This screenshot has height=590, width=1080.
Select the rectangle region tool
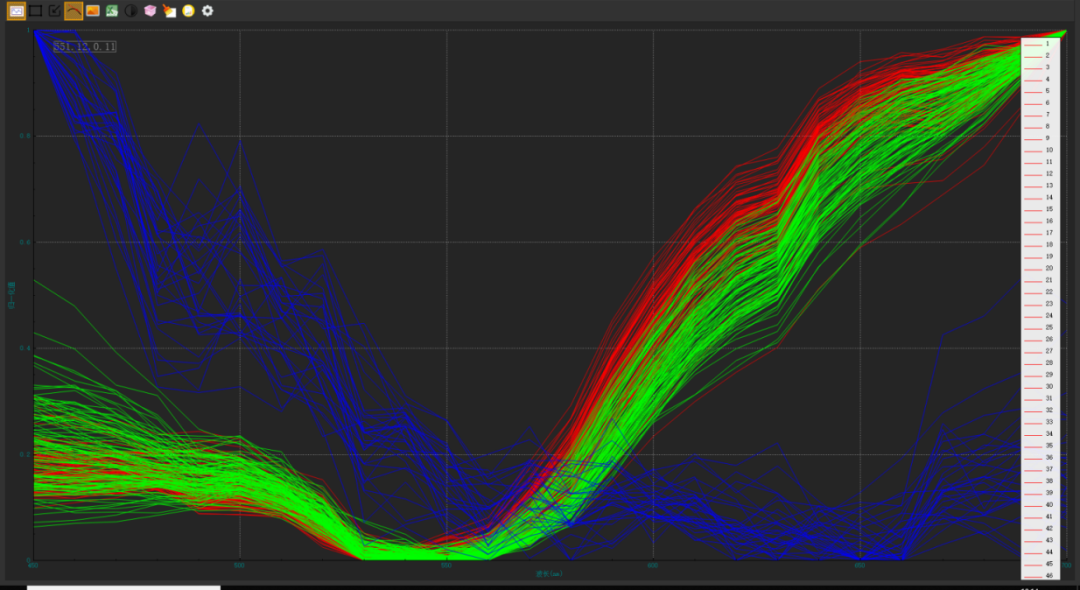point(36,11)
